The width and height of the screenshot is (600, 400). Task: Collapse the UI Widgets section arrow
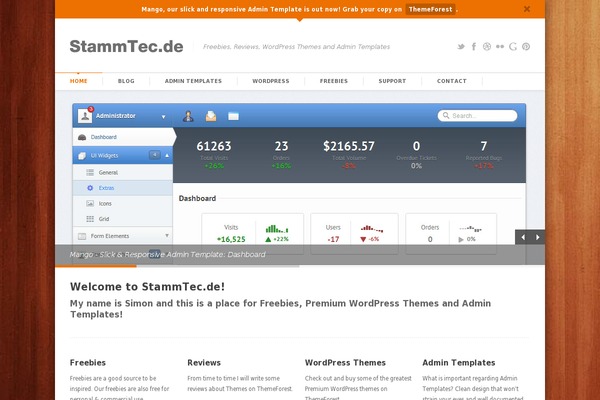167,155
